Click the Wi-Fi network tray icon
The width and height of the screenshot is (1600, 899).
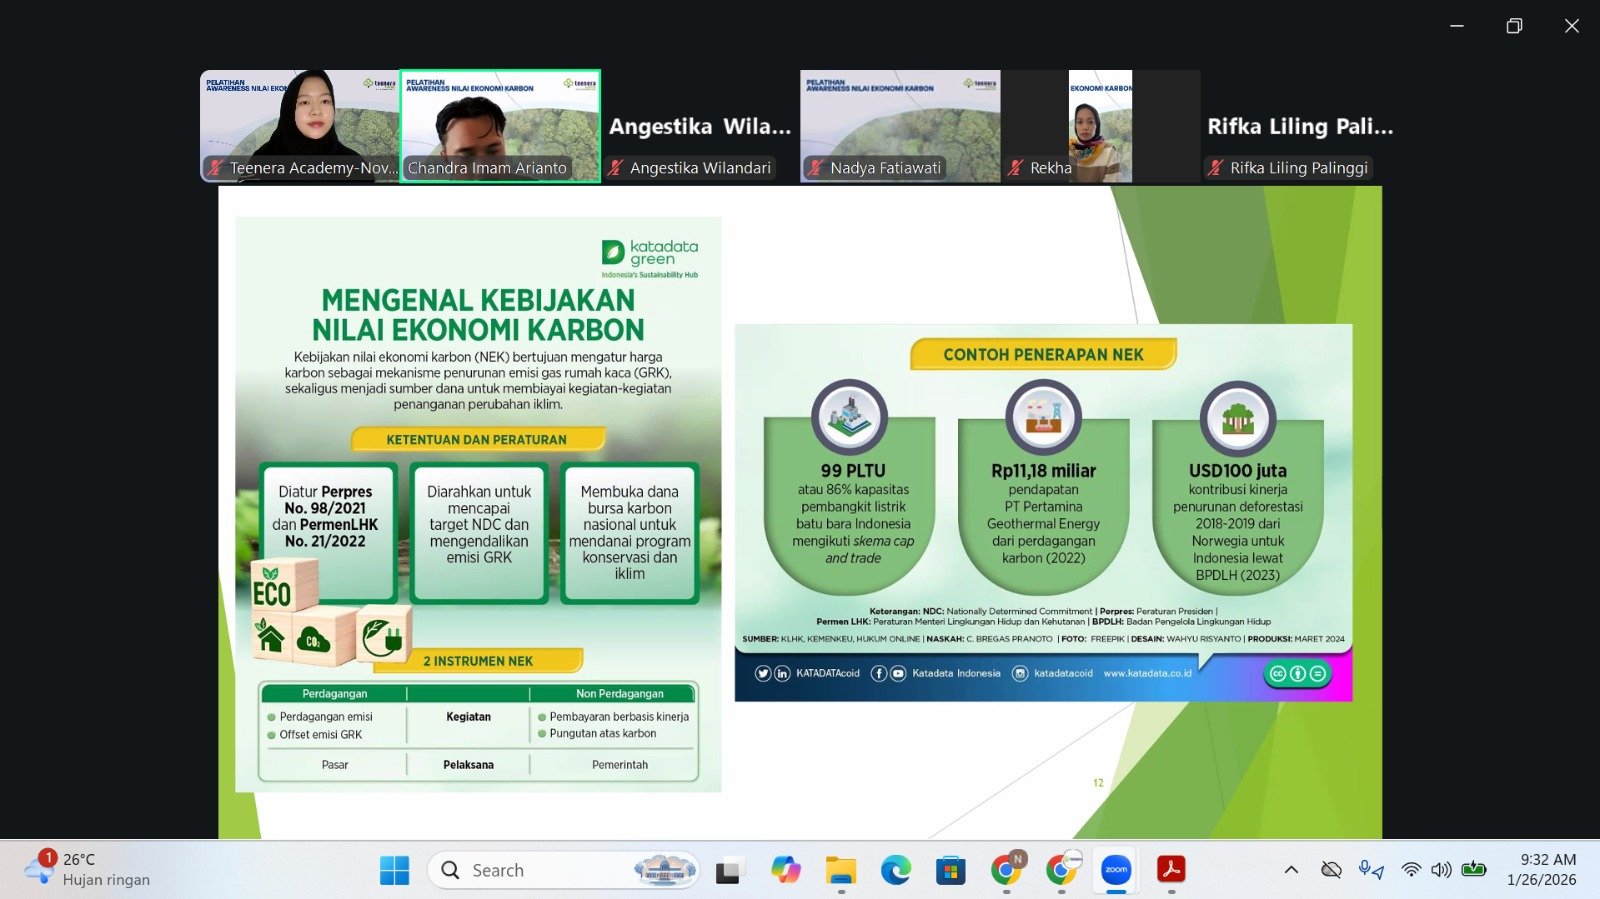(x=1411, y=870)
